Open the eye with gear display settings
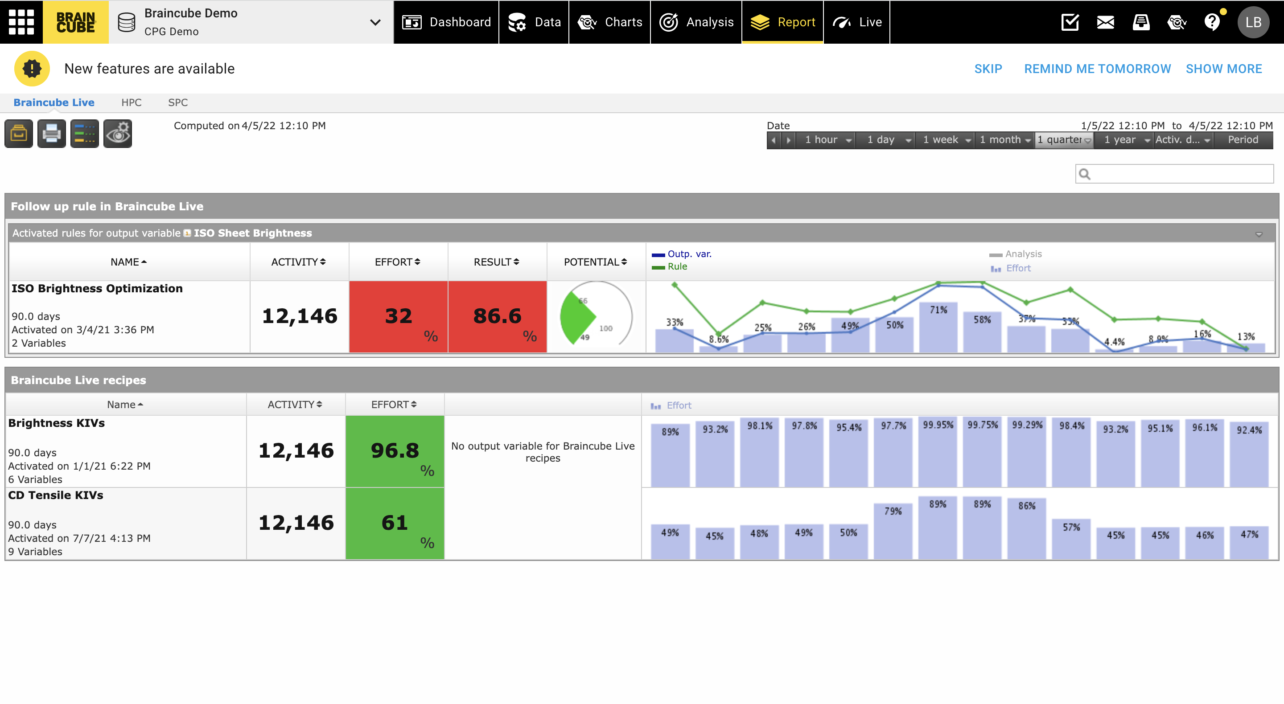 [x=118, y=133]
